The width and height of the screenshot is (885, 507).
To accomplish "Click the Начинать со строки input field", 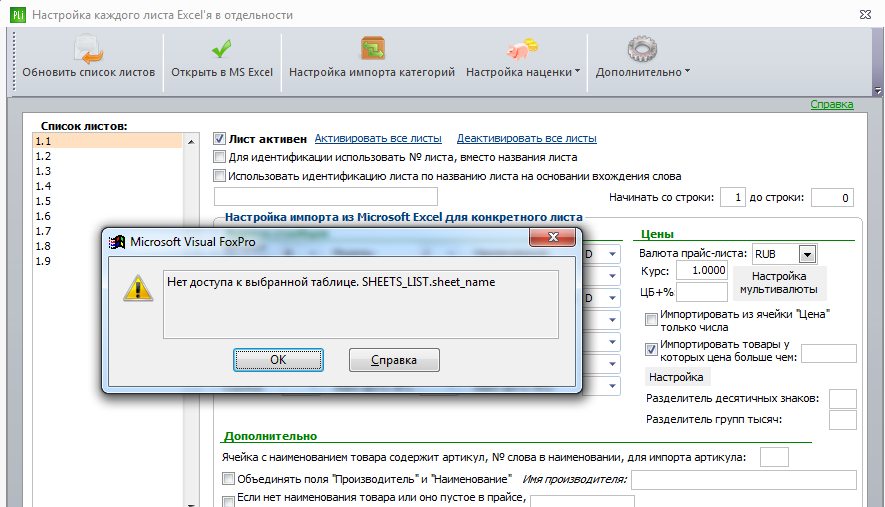I will pos(733,198).
